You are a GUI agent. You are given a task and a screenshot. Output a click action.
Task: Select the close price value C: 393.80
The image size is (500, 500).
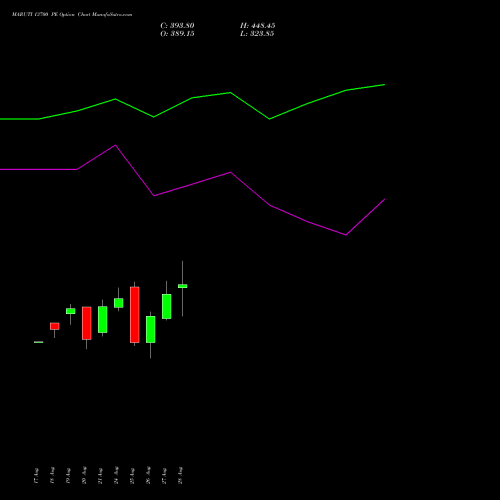[x=177, y=26]
